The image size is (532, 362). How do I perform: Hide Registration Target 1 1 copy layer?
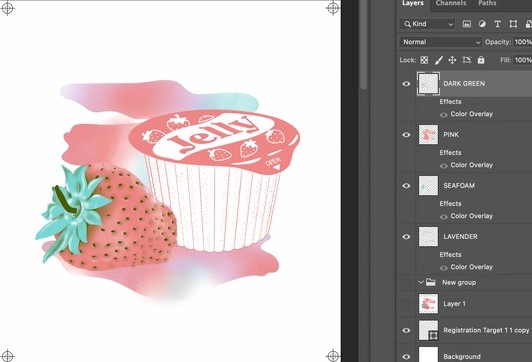[x=406, y=330]
